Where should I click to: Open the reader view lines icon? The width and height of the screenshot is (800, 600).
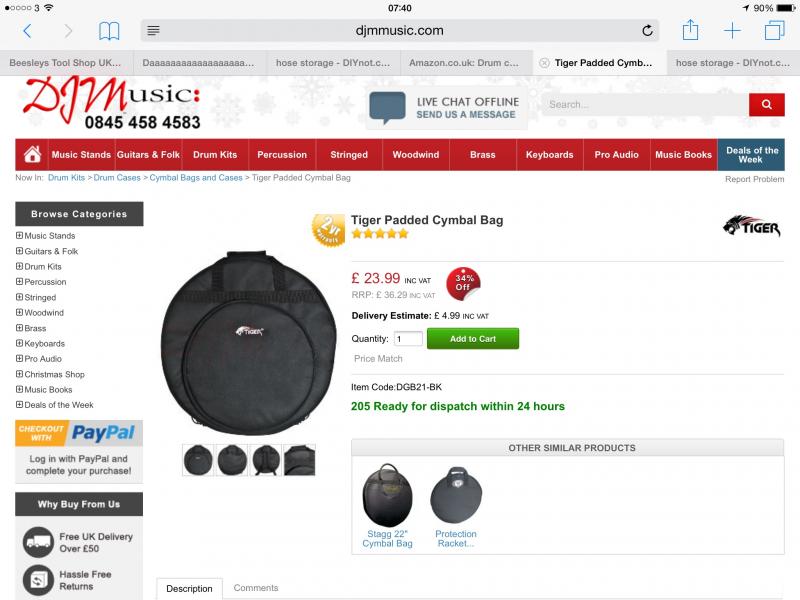tap(153, 31)
